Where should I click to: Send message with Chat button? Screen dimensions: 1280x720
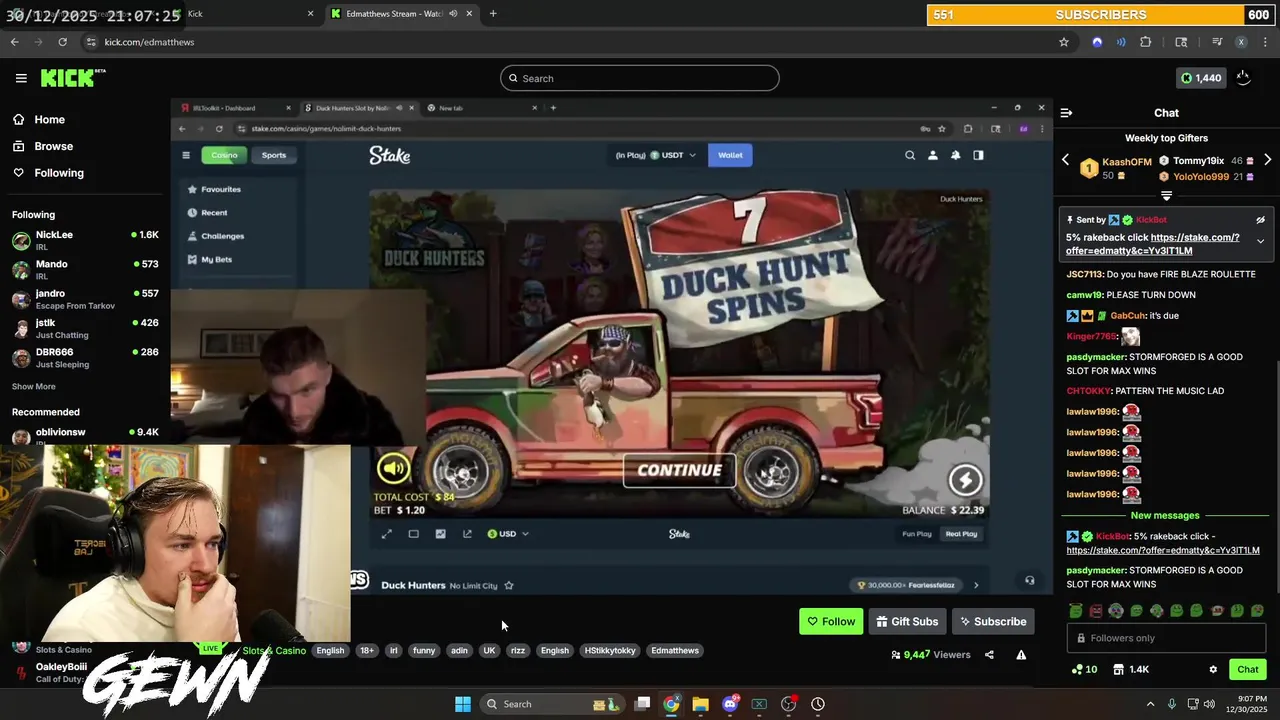(1248, 669)
